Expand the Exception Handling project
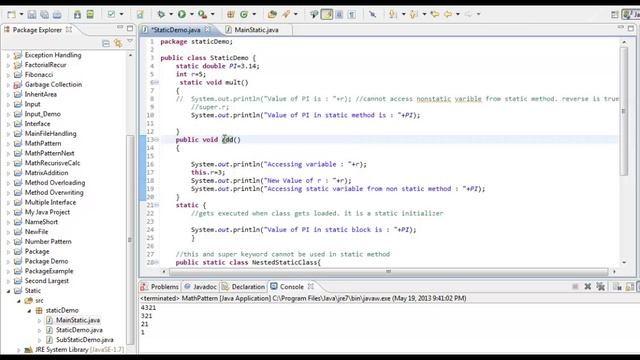This screenshot has width=640, height=360. coord(8,55)
